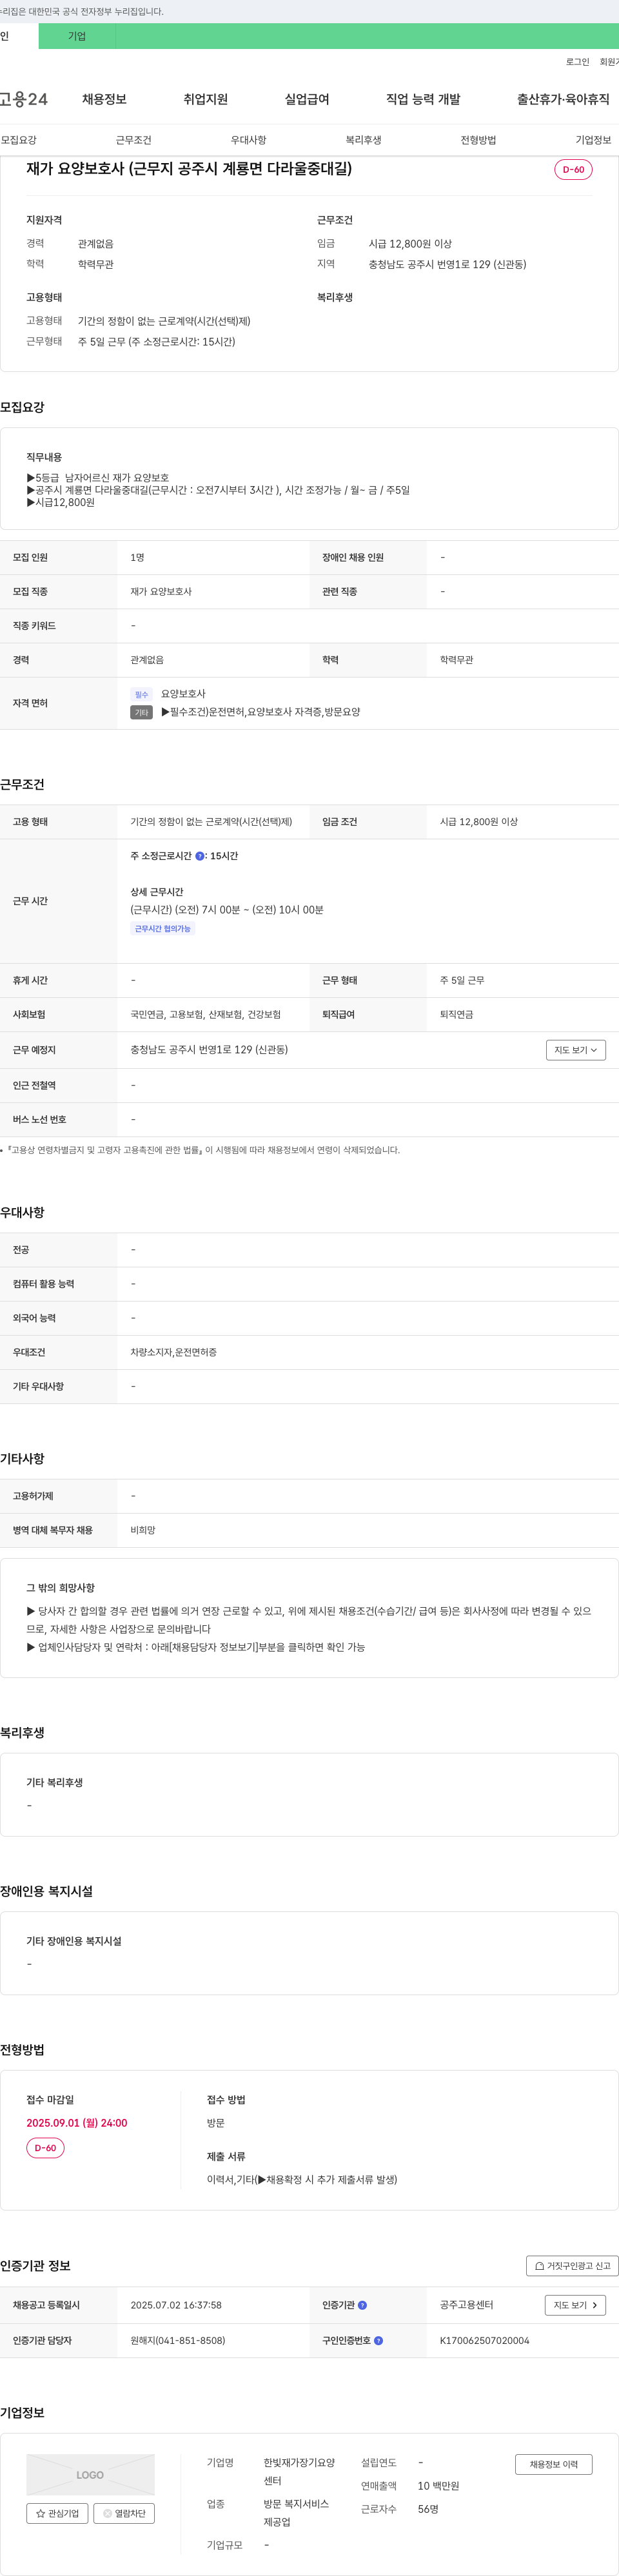Click 접수 마감일 date 2025.09.01
The width and height of the screenshot is (619, 2576).
tap(77, 2123)
